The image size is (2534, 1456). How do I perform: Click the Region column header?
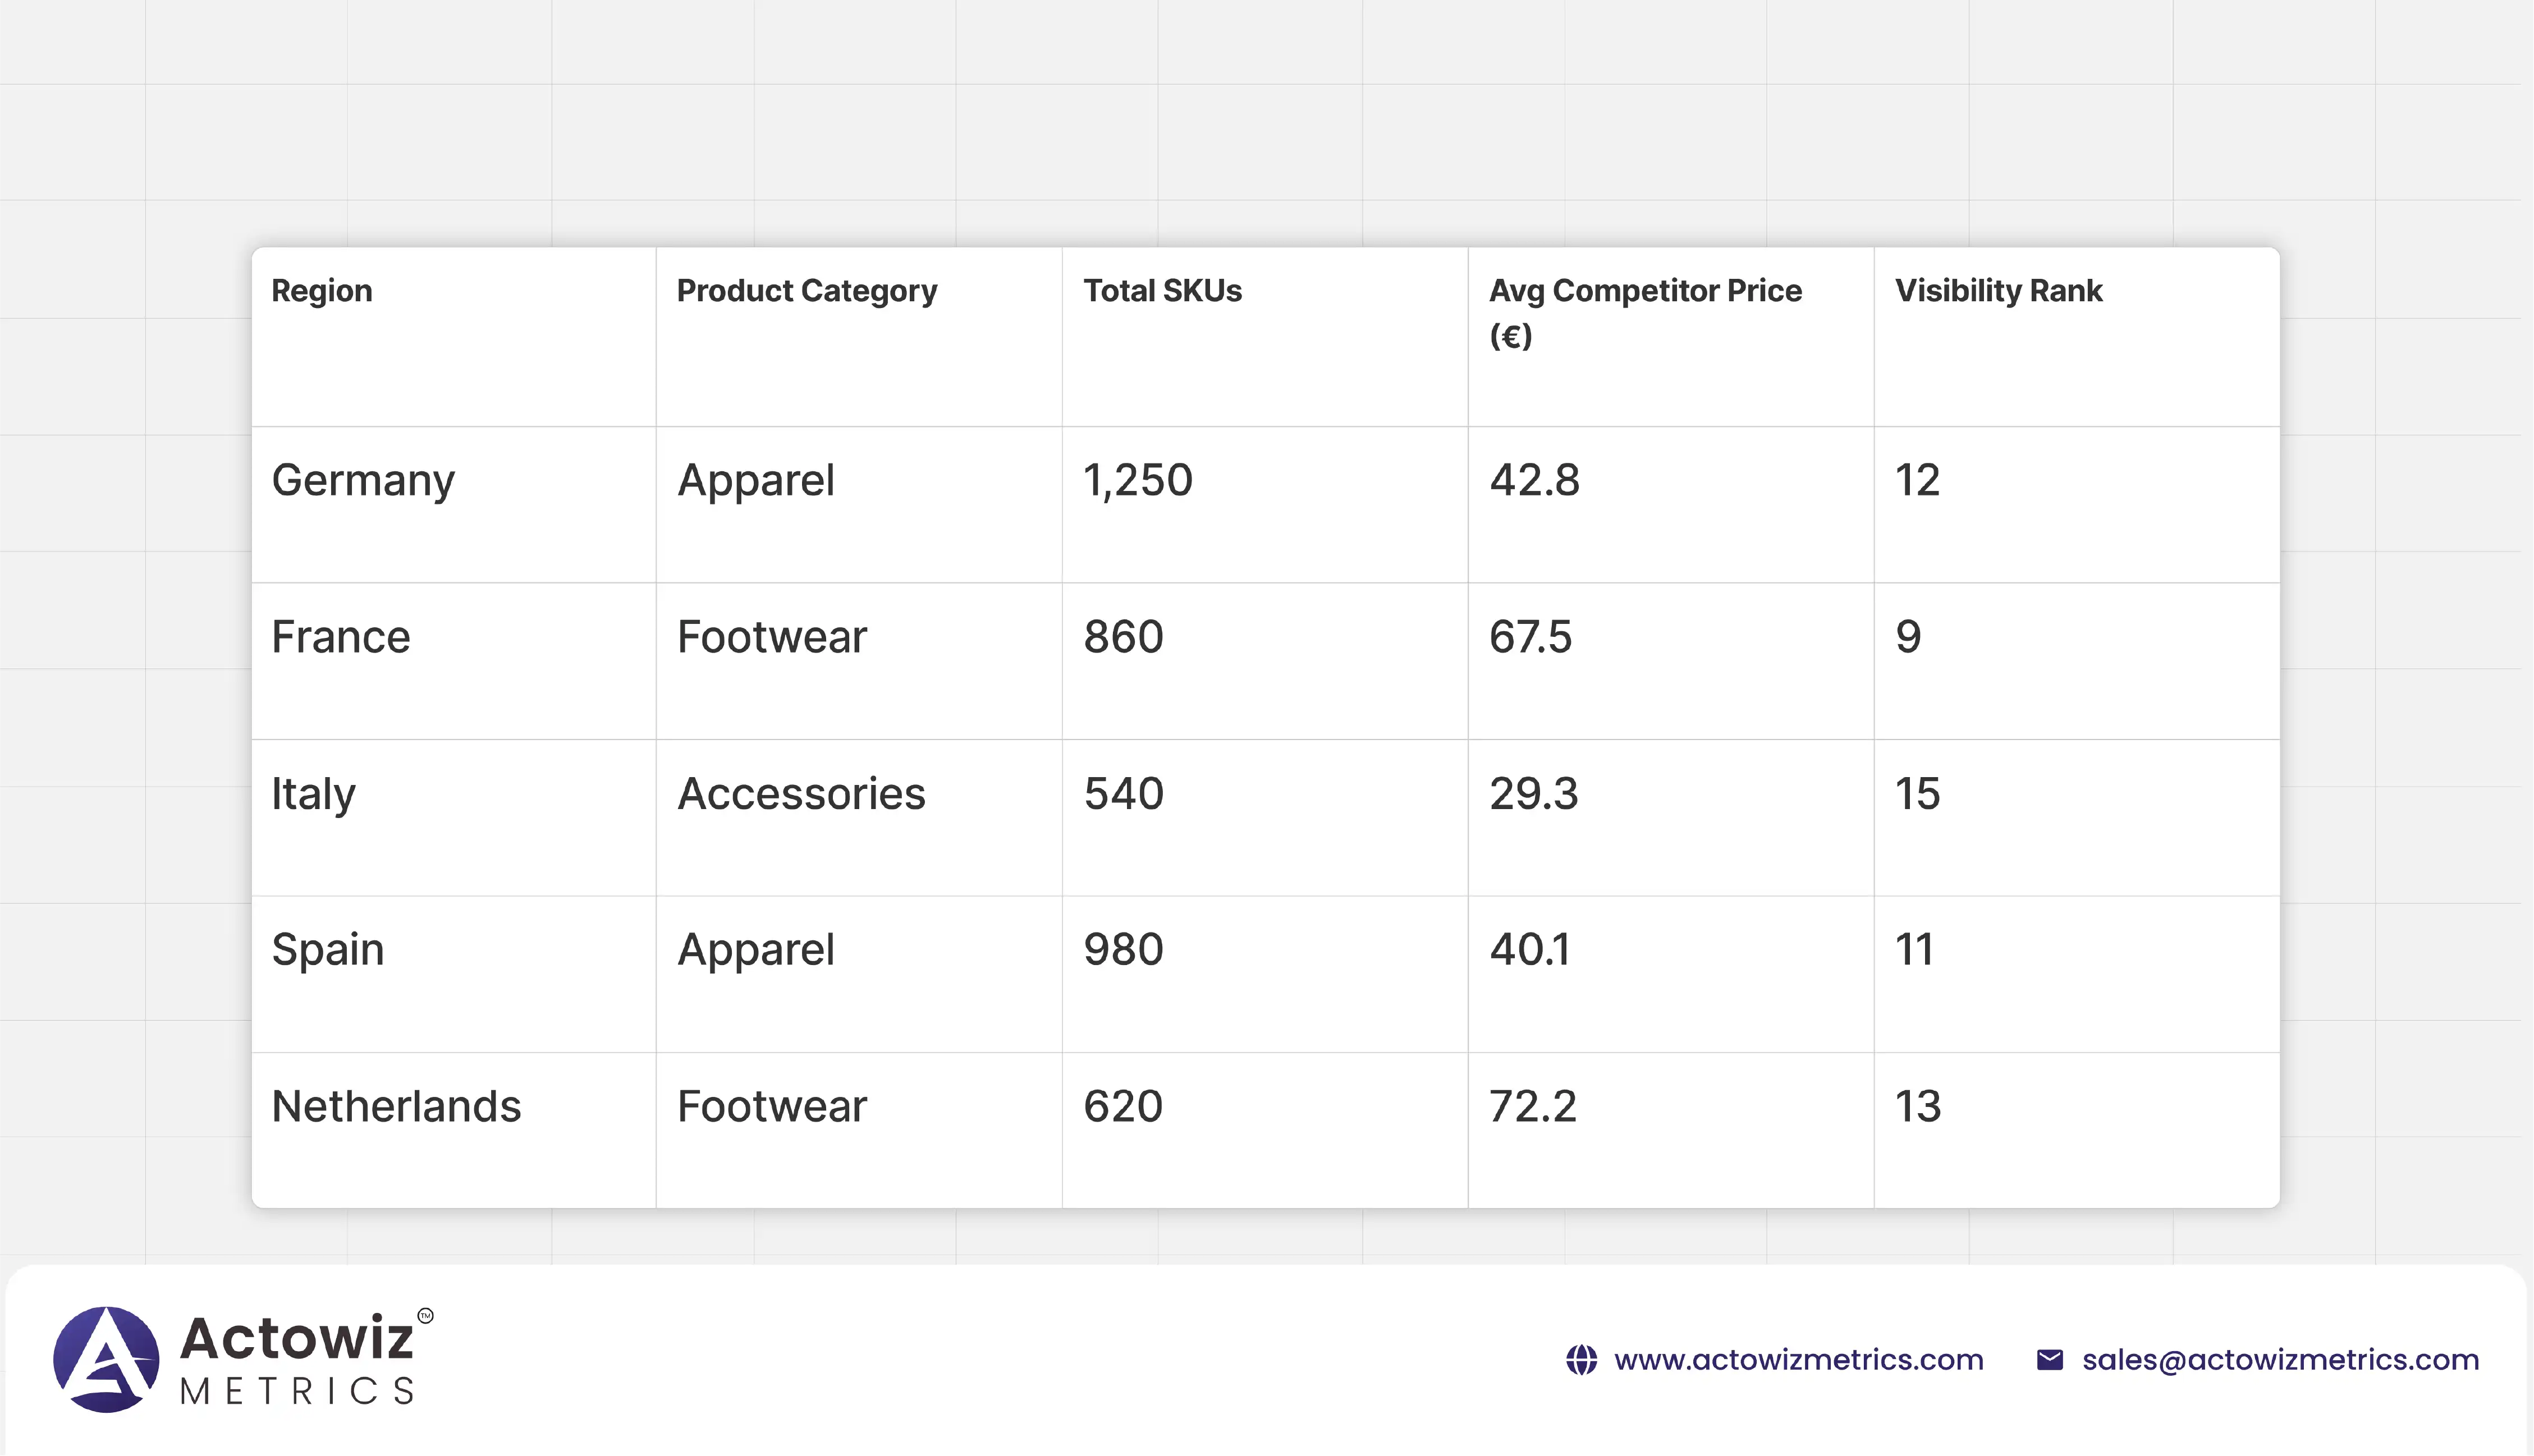[x=322, y=291]
